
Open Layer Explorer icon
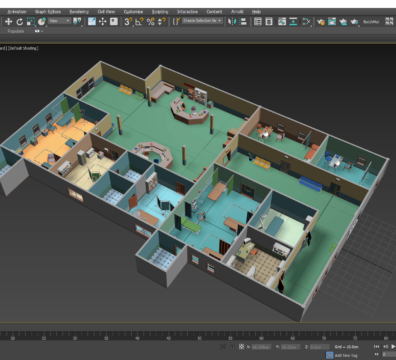click(269, 22)
